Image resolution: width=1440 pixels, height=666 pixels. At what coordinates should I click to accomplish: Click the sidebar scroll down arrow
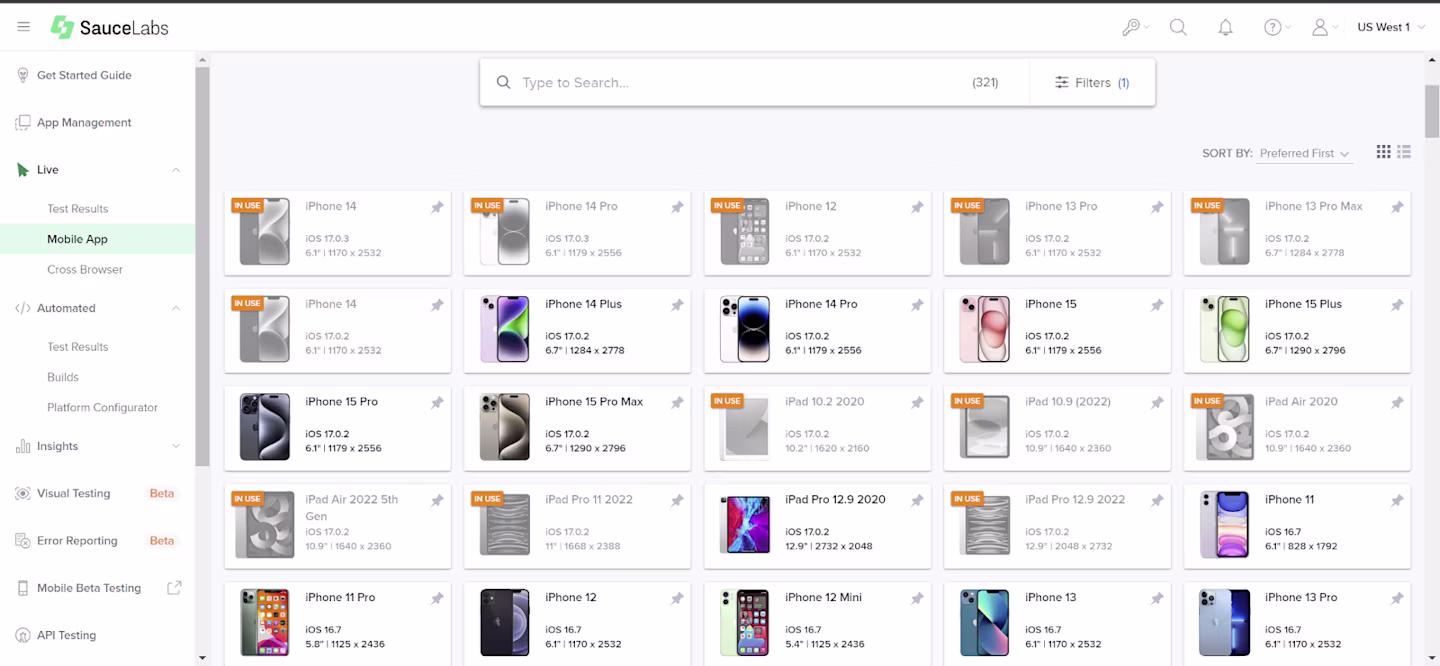click(x=202, y=658)
